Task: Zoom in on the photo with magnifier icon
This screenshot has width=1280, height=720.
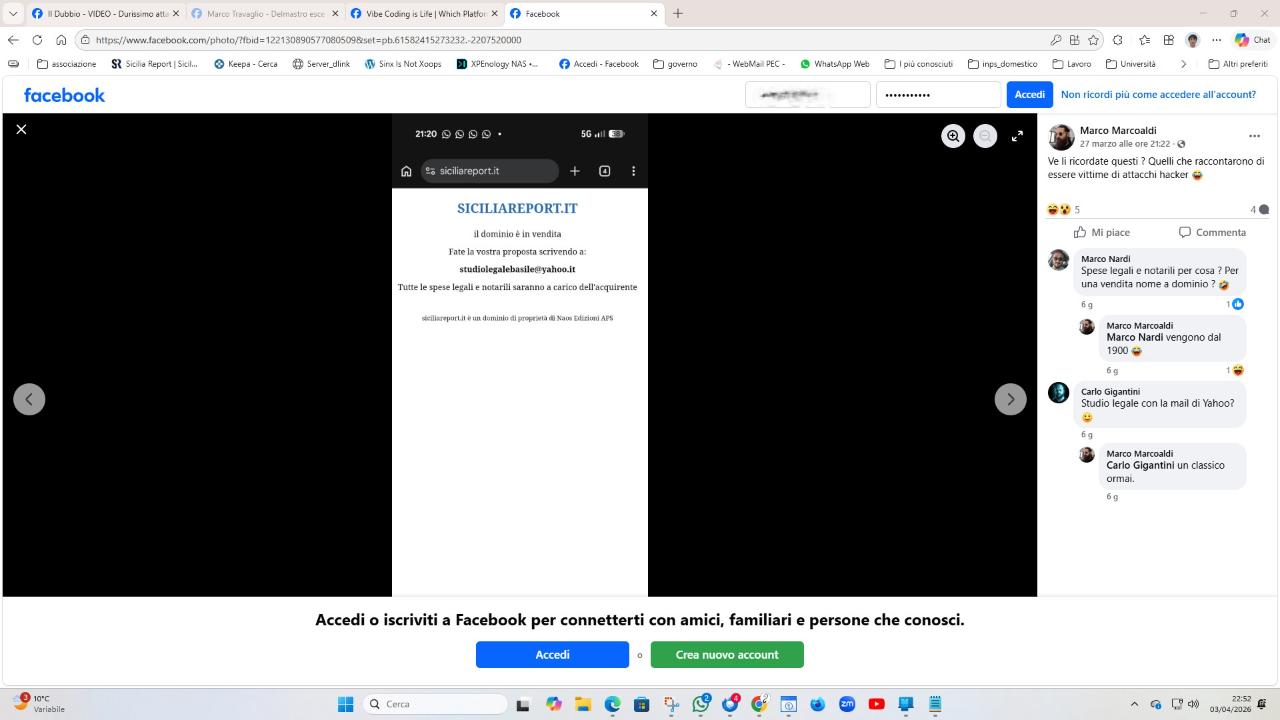Action: coord(953,136)
